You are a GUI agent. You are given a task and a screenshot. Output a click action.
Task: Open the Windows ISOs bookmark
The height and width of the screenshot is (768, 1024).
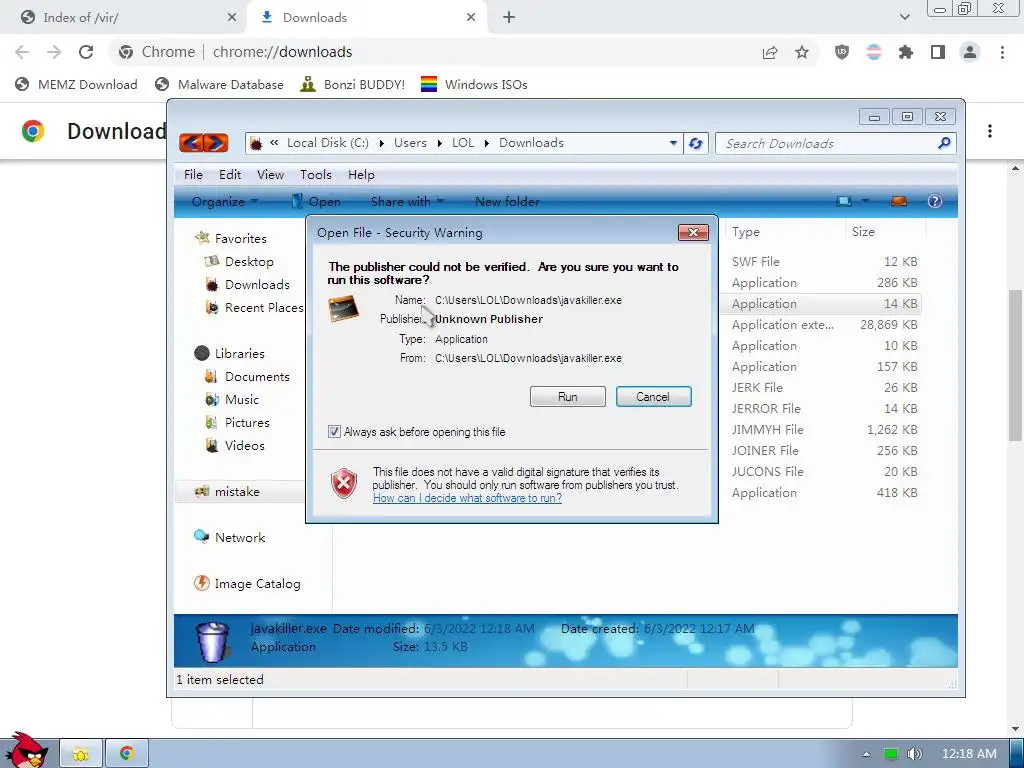point(474,84)
